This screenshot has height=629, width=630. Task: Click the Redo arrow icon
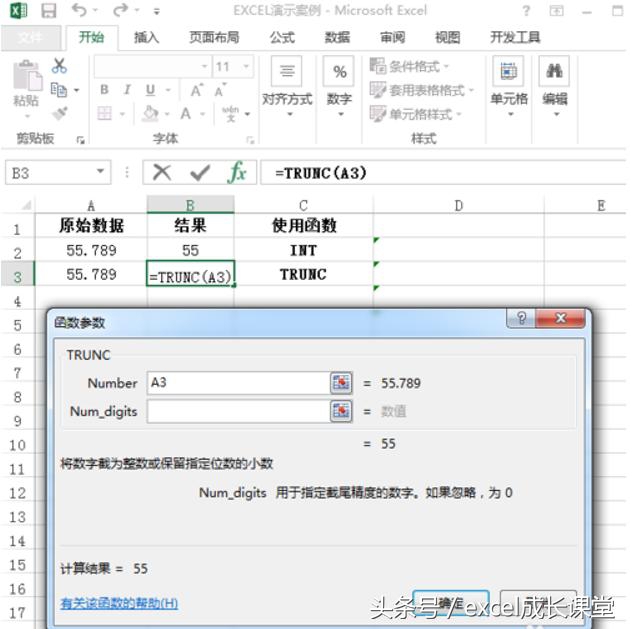pos(120,10)
